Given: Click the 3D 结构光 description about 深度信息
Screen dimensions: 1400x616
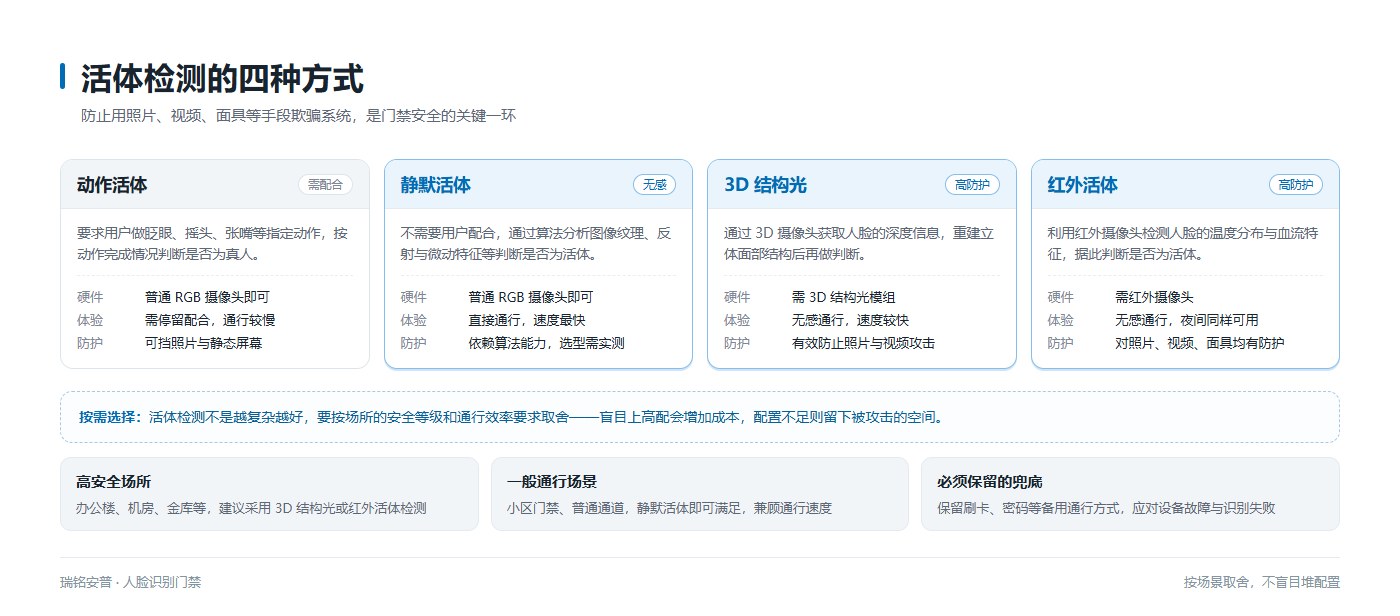Looking at the screenshot, I should (859, 243).
